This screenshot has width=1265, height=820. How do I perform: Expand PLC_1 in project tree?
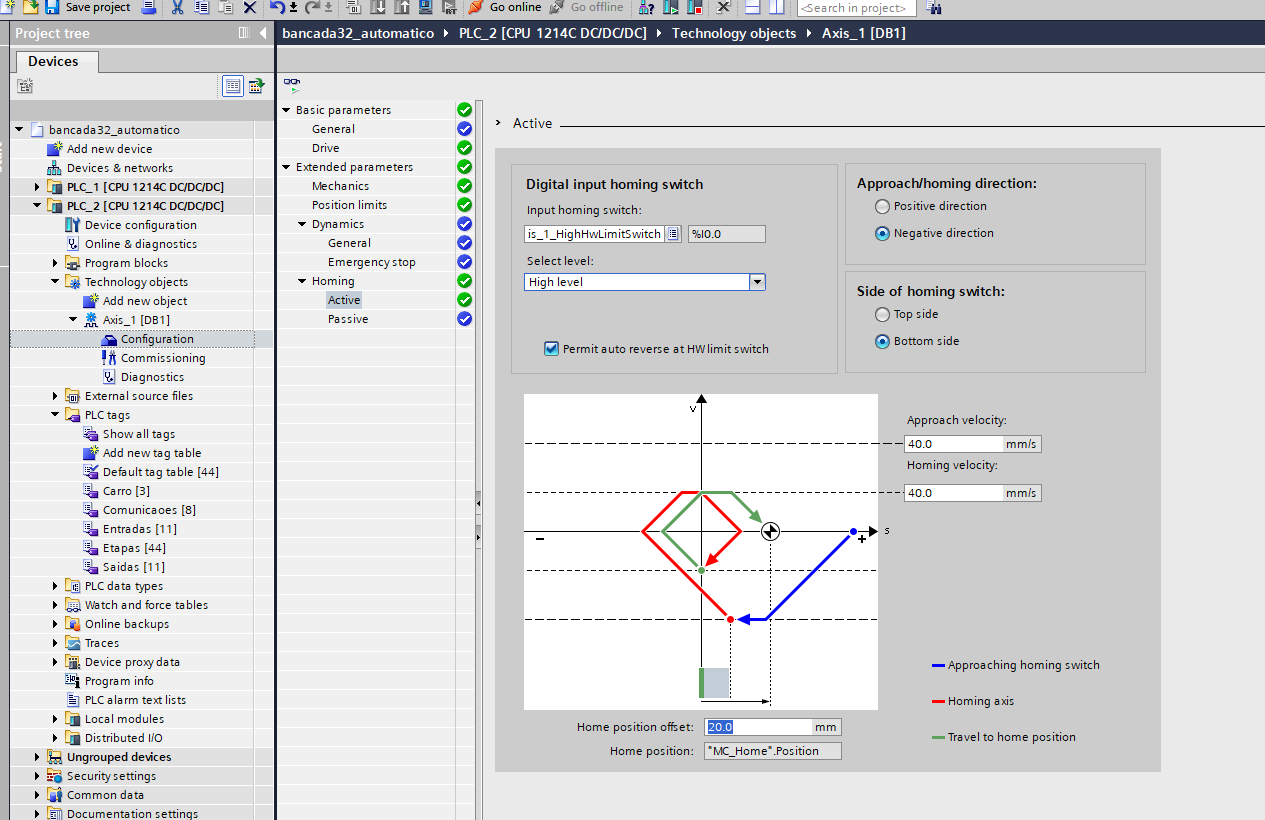pyautogui.click(x=38, y=187)
